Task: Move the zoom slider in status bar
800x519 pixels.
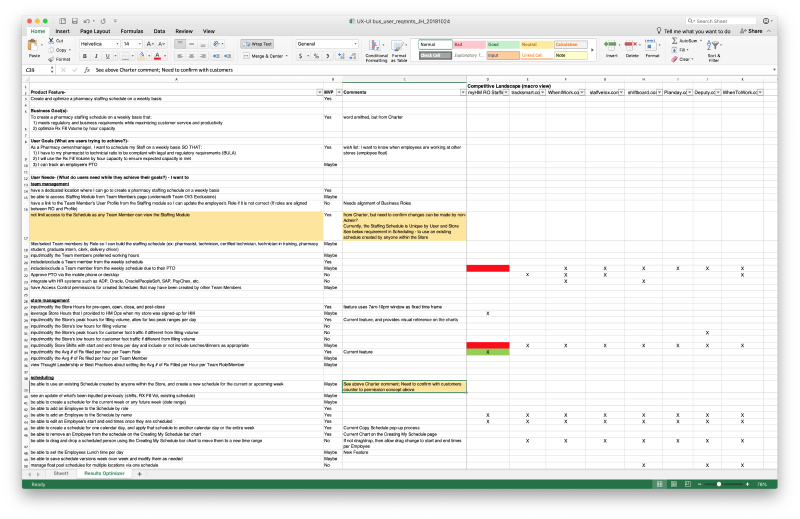Action: (719, 484)
